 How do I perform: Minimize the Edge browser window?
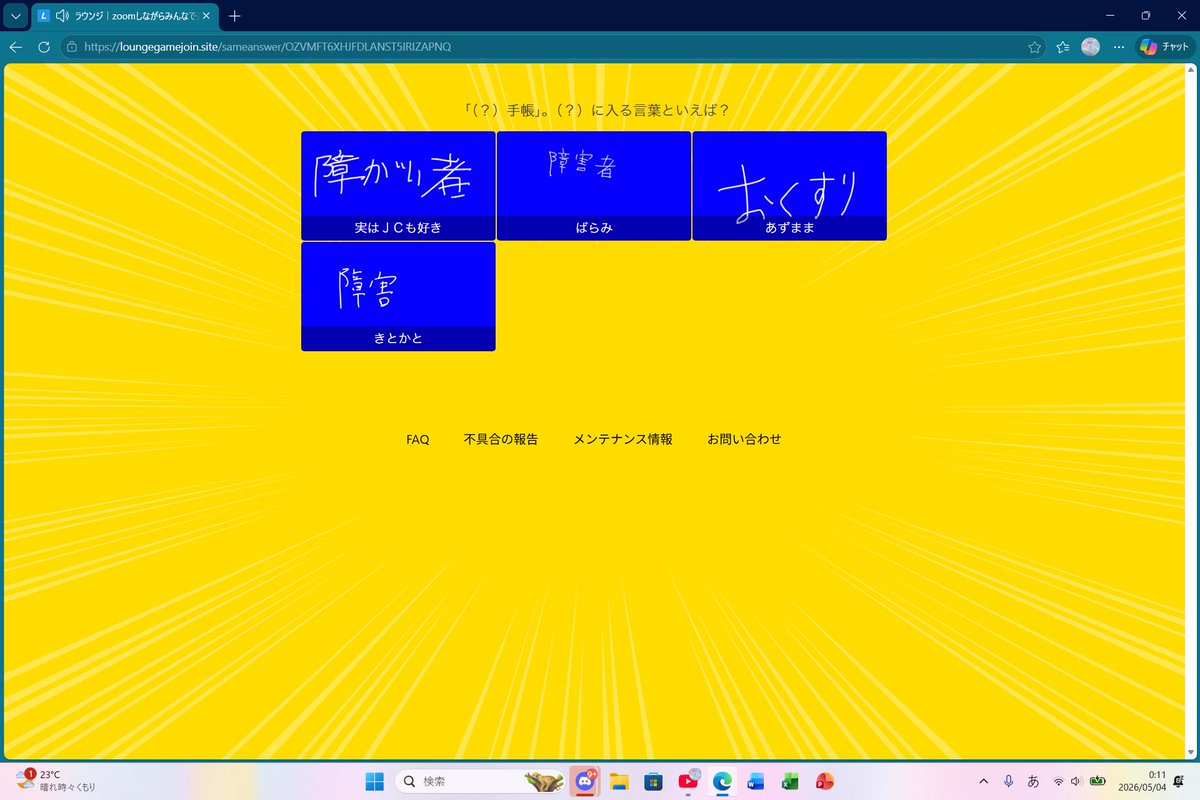tap(1111, 16)
